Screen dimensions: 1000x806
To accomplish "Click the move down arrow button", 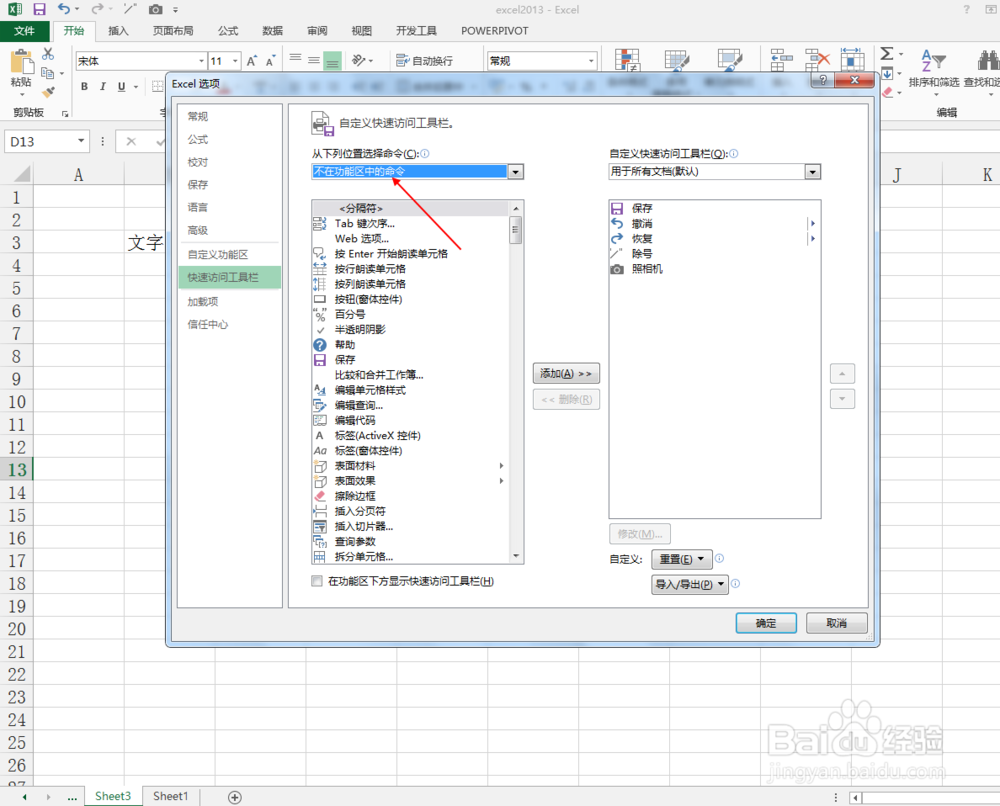I will click(x=842, y=399).
